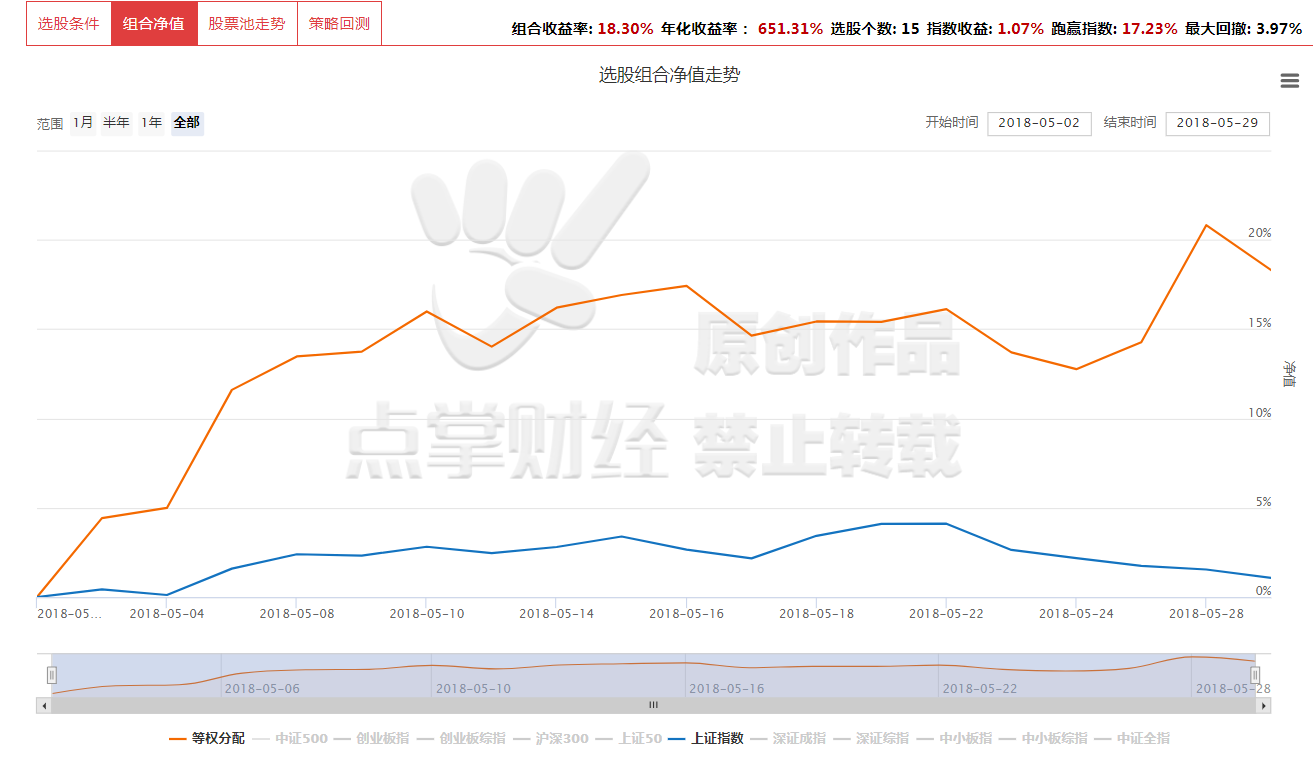The width and height of the screenshot is (1315, 757).
Task: Set range to 1年
Action: [151, 123]
